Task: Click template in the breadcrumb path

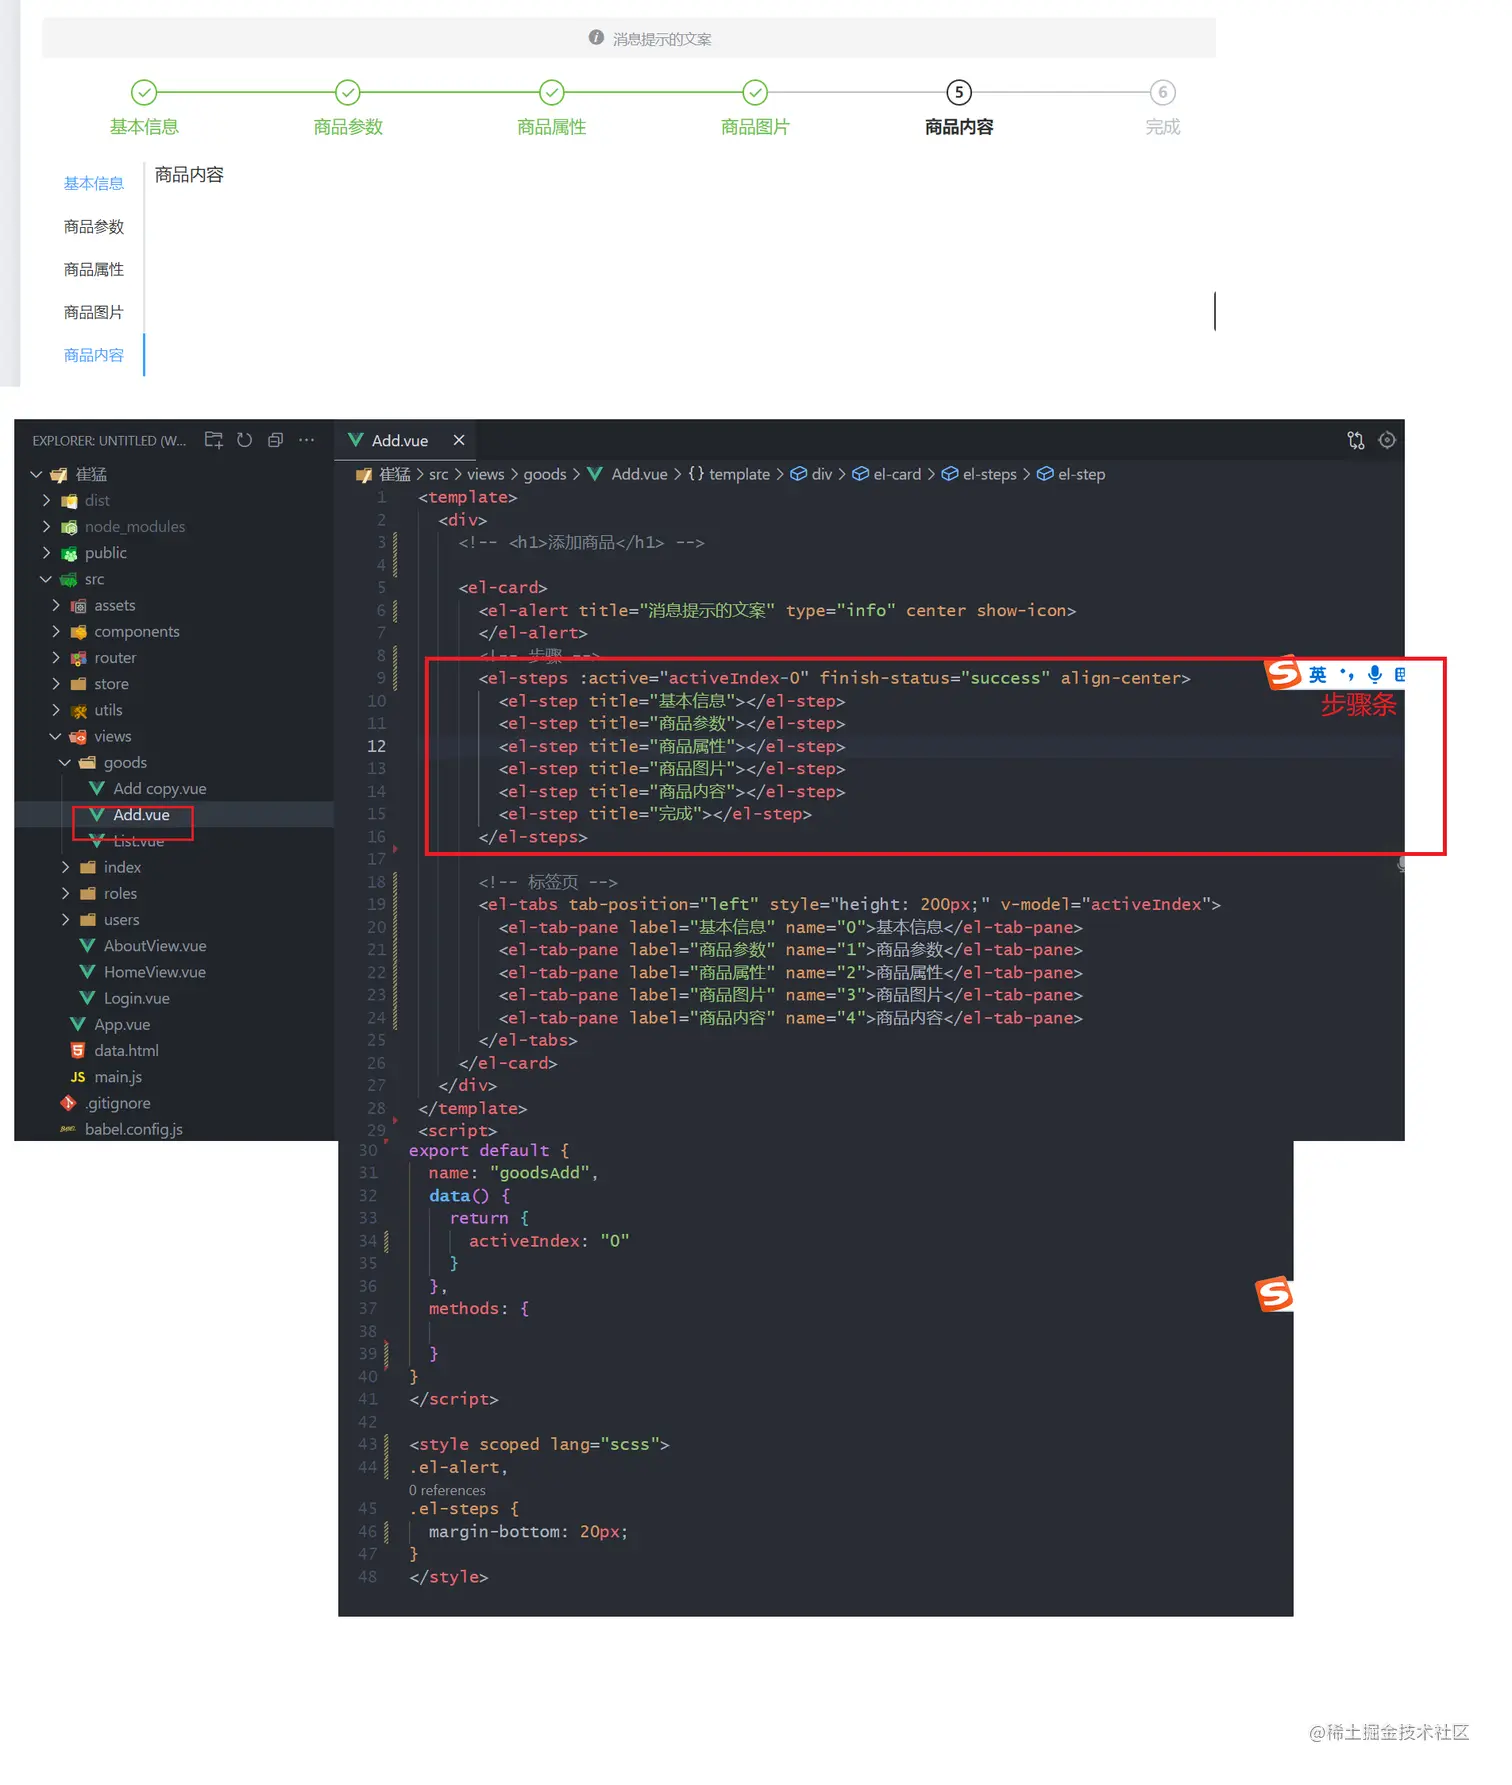Action: pyautogui.click(x=739, y=474)
